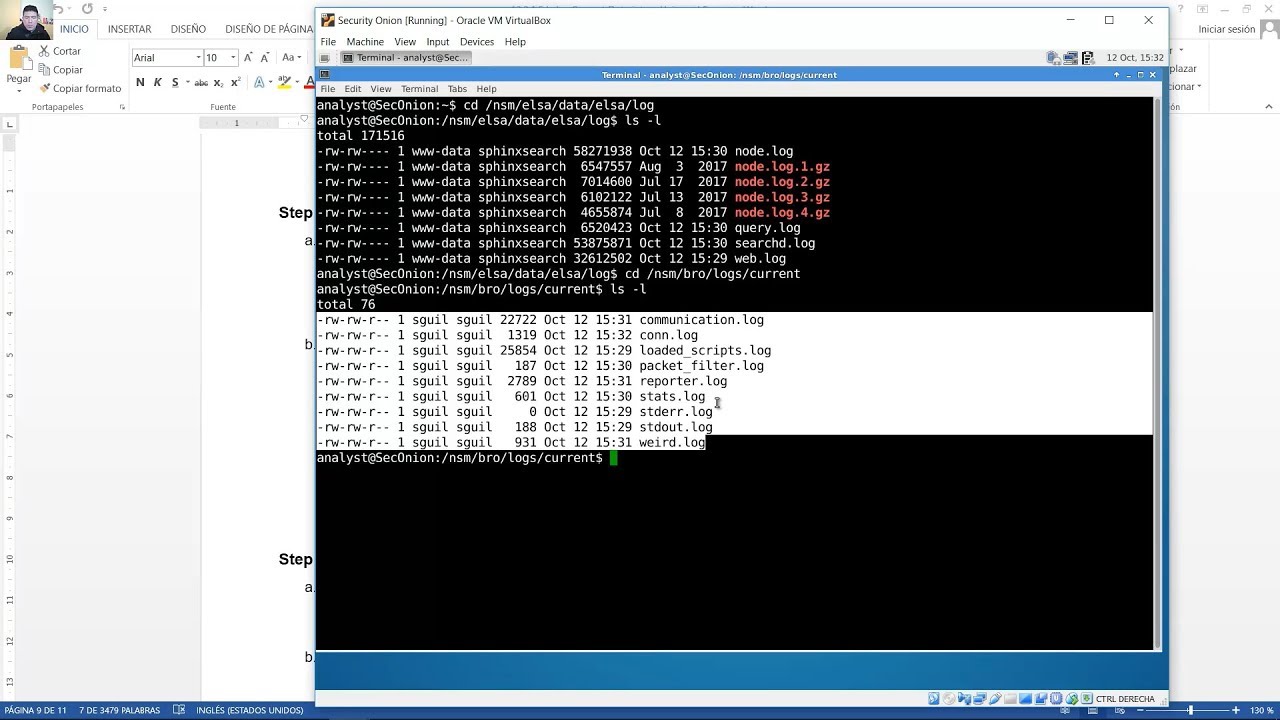1280x720 pixels.
Task: Click VirtualBox CPU status icon
Action: tap(1056, 699)
